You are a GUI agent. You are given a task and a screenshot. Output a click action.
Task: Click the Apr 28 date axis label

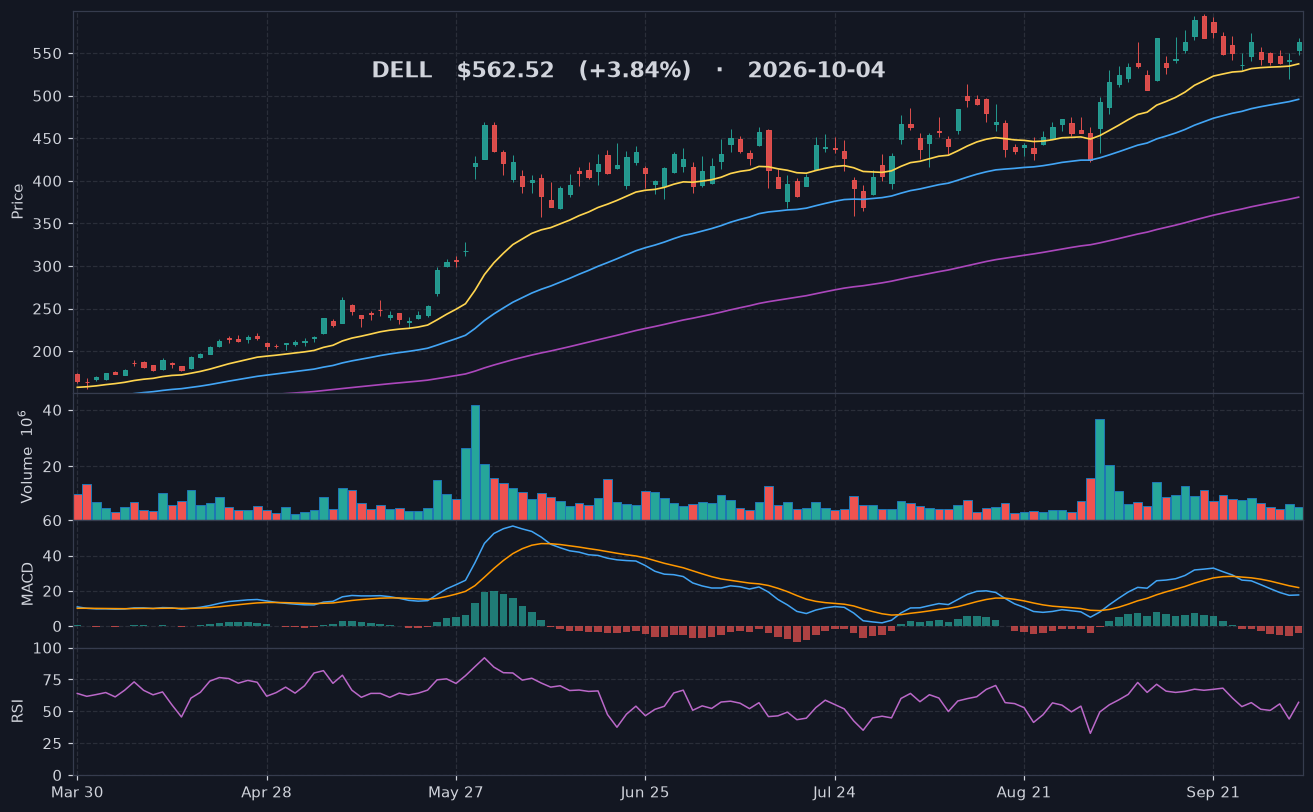click(x=267, y=792)
